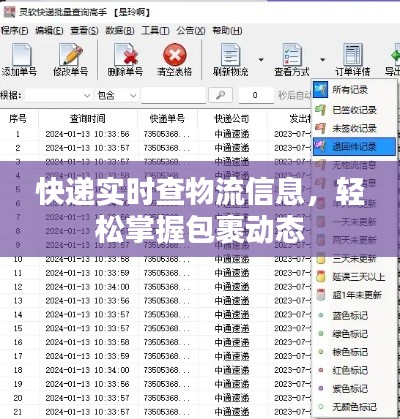Click the search keyword input field
The image size is (400, 419).
[173, 96]
